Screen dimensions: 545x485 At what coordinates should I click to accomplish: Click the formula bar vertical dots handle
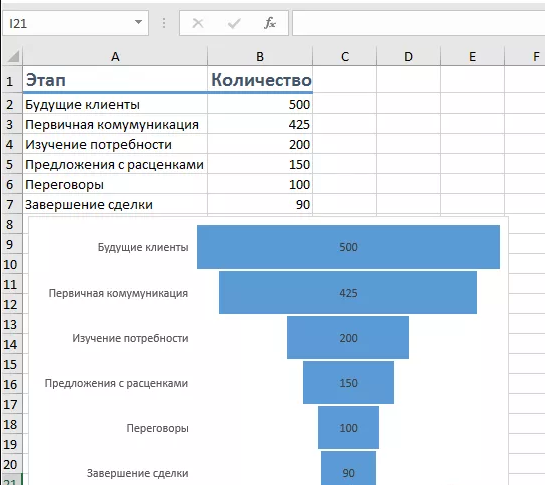pos(164,23)
